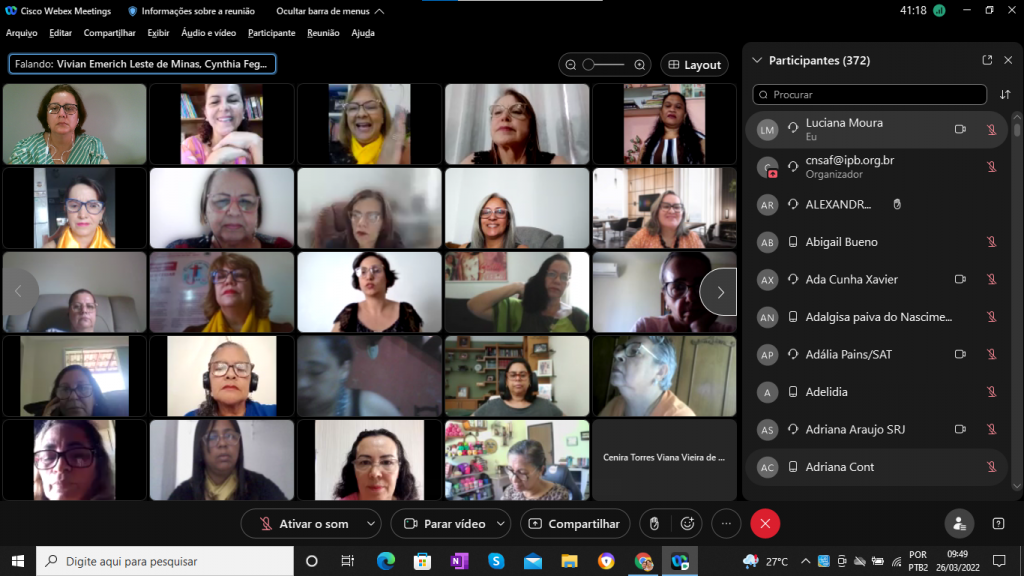The height and width of the screenshot is (576, 1024).
Task: Unmute with Ativar o som
Action: (304, 523)
